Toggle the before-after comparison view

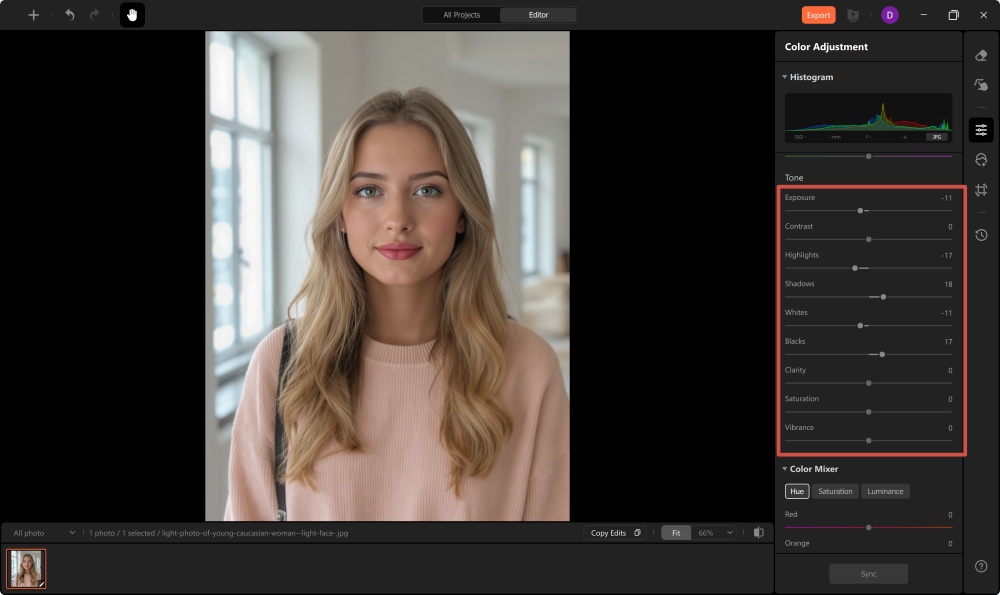[760, 532]
